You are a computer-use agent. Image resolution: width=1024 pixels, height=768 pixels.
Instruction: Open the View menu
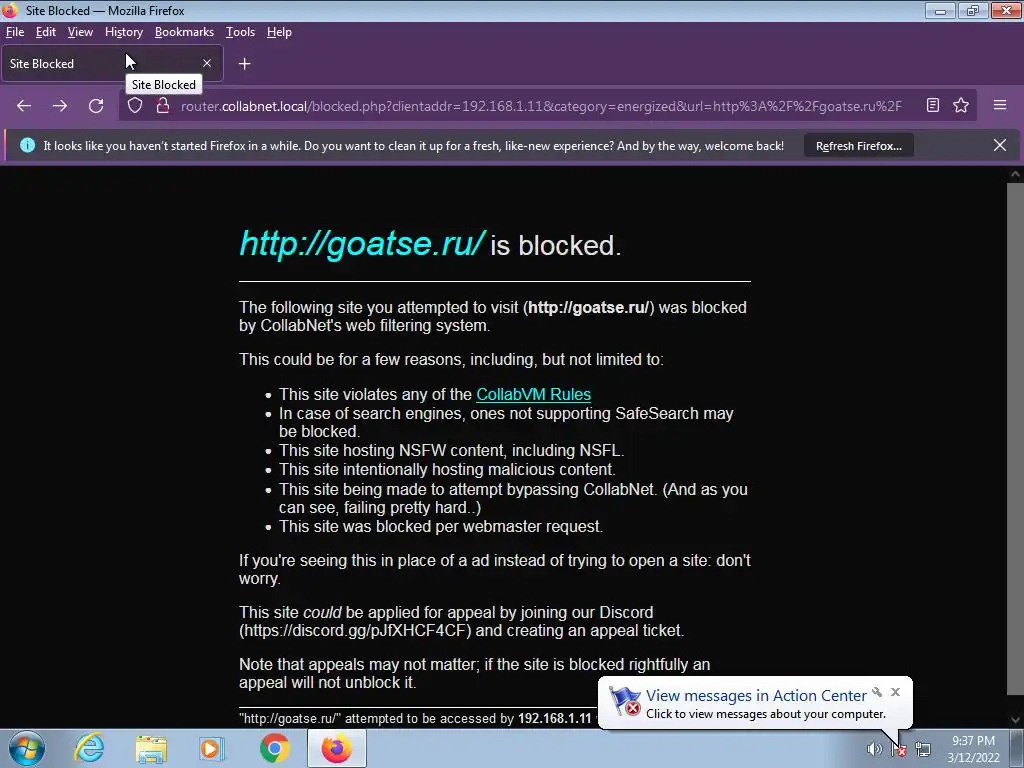[x=80, y=32]
